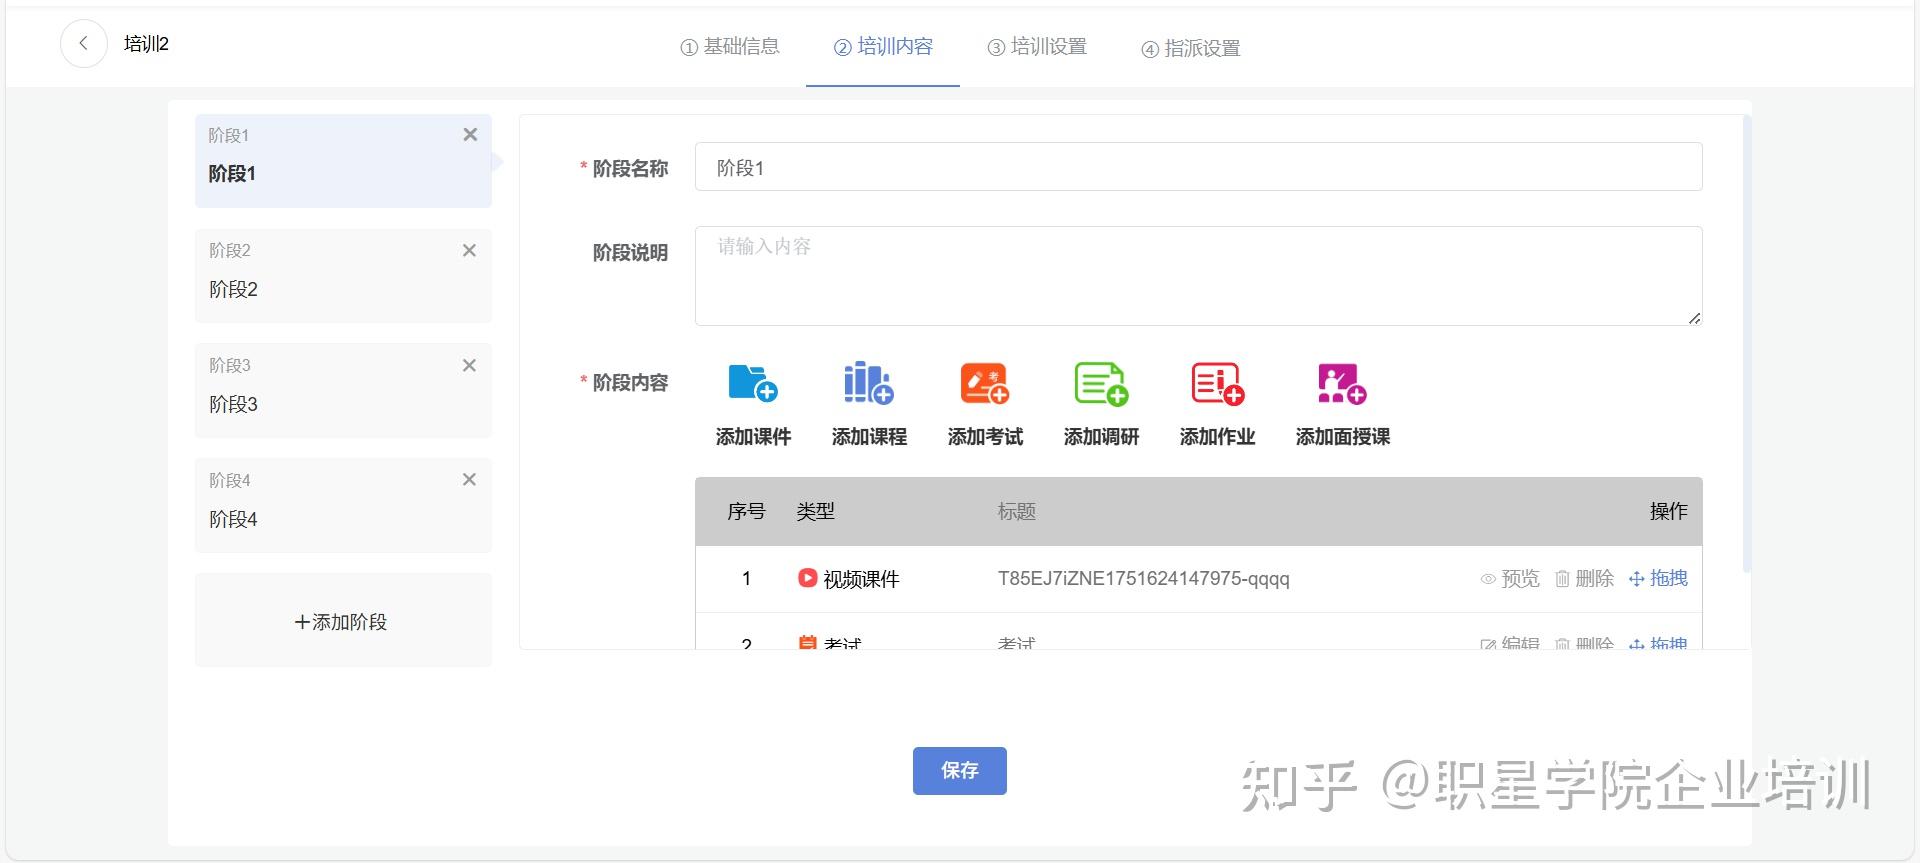Screen dimensions: 1920x863
Task: Remove 阶段4 with its X icon
Action: pos(469,480)
